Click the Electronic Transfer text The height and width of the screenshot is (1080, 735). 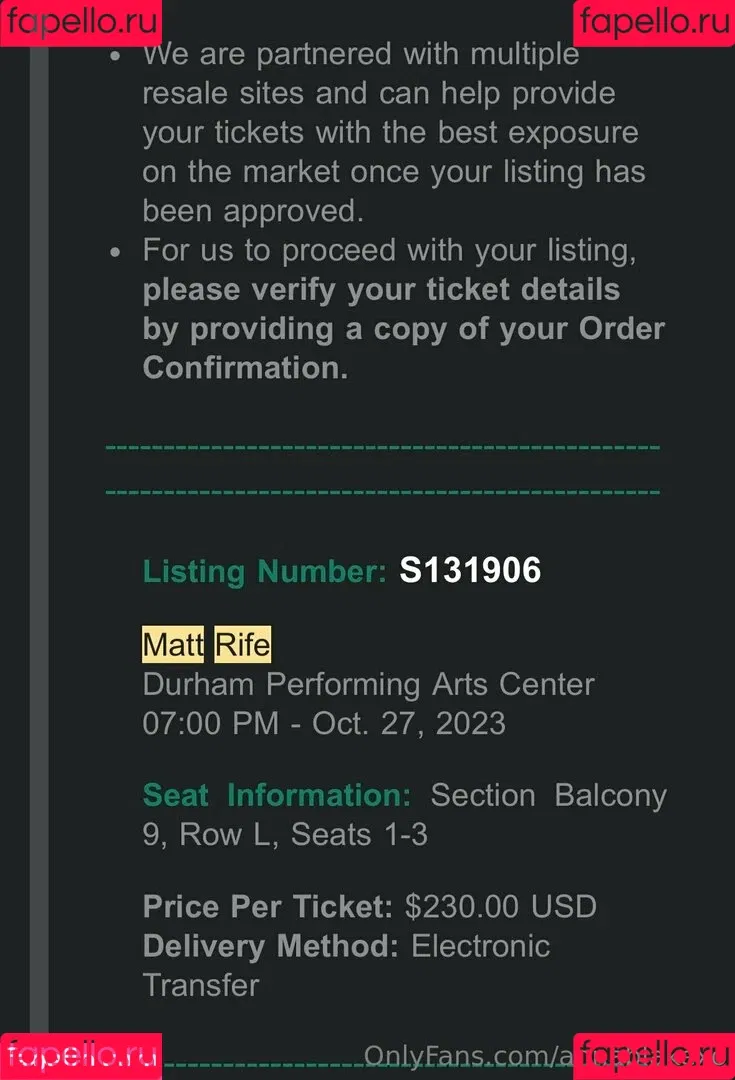tap(346, 966)
